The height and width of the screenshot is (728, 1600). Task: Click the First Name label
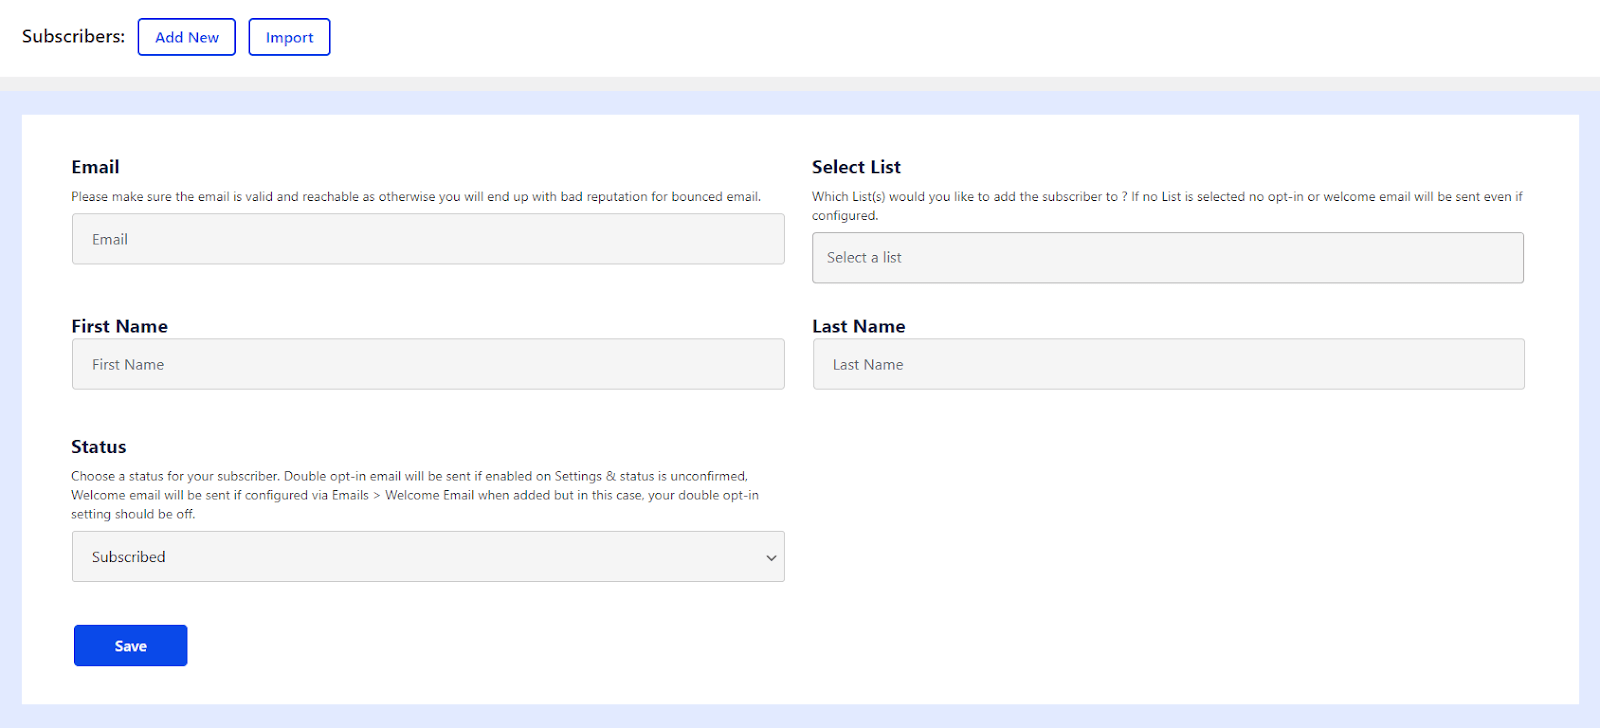(119, 326)
